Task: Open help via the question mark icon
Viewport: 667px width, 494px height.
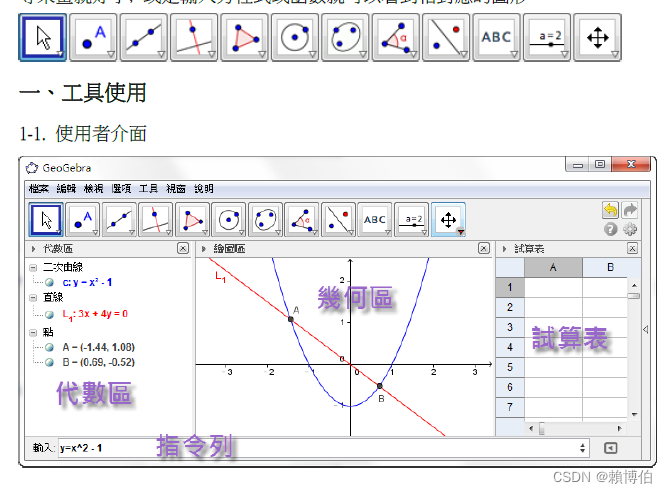Action: pyautogui.click(x=610, y=229)
